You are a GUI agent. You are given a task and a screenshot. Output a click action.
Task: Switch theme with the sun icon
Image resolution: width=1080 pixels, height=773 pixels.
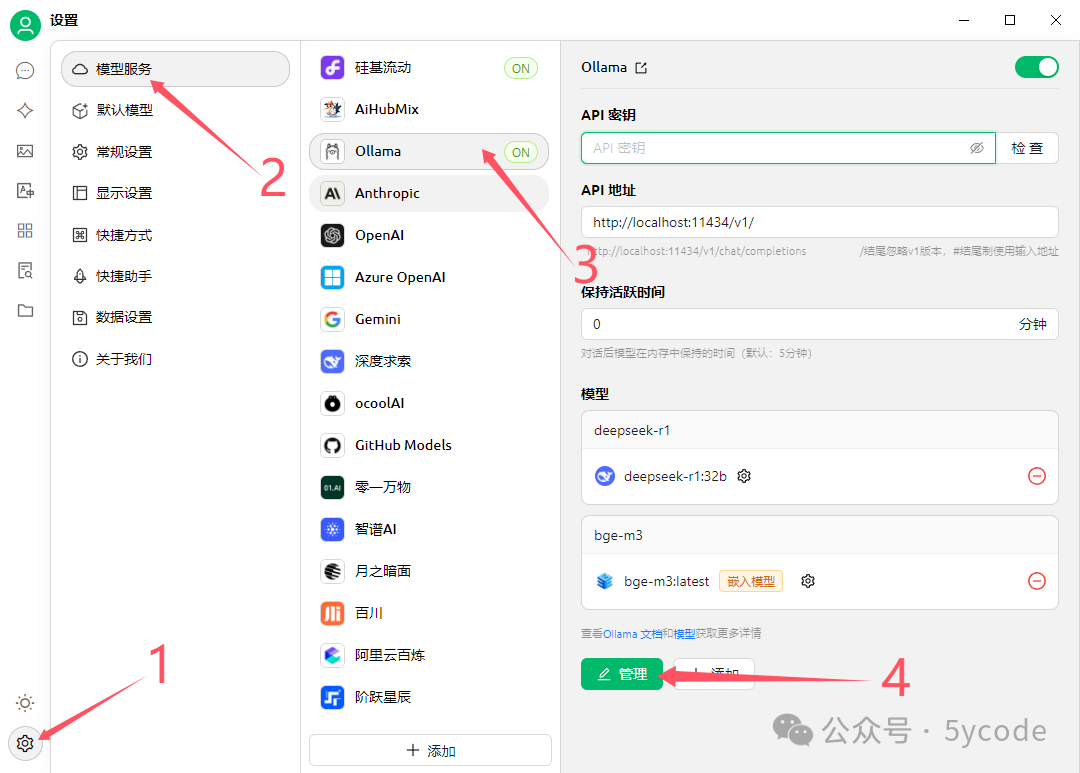coord(25,703)
